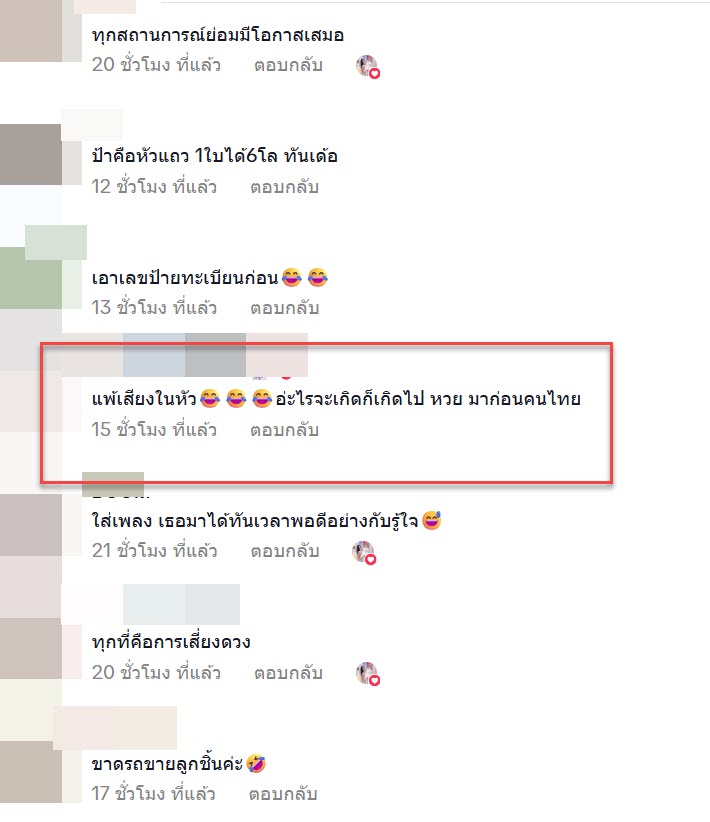Image resolution: width=710 pixels, height=822 pixels.
Task: Click blurred username above "ทุกที่คือการเสี่ยงดวง"
Action: click(181, 604)
